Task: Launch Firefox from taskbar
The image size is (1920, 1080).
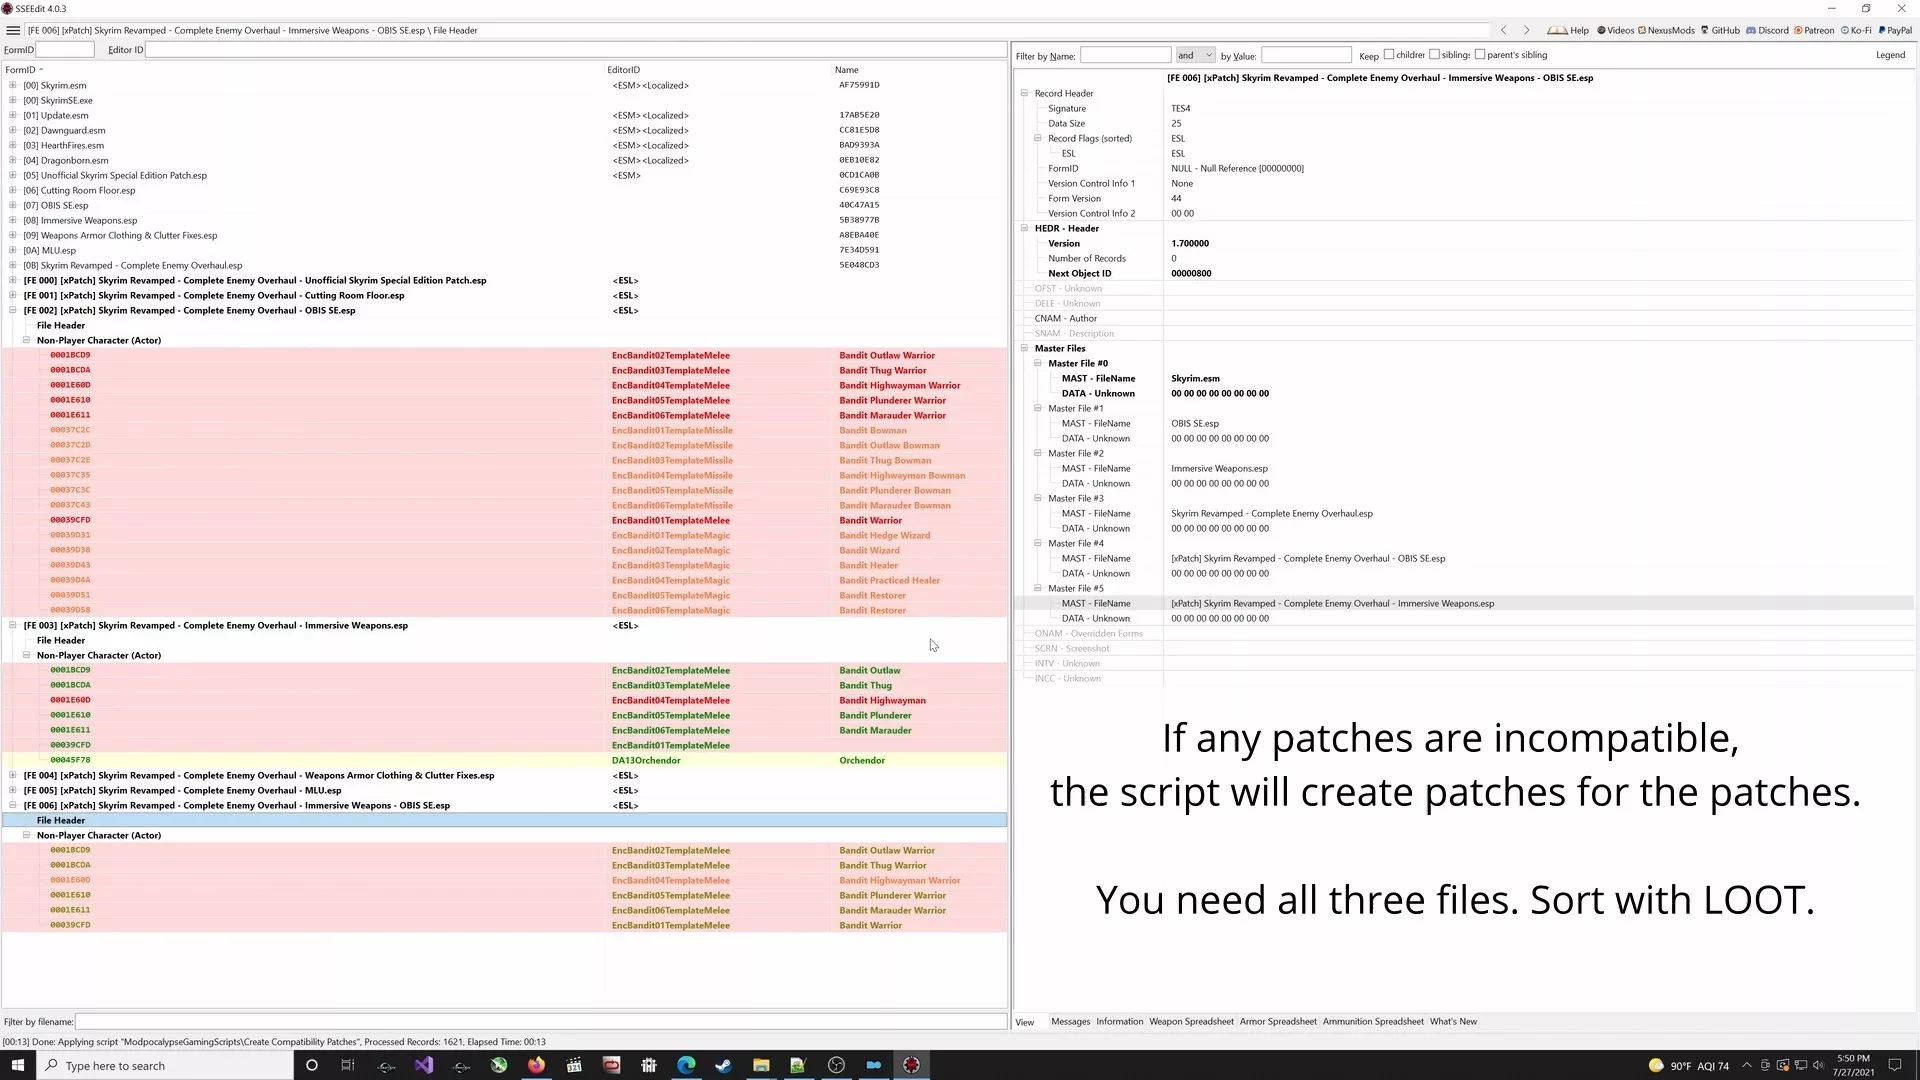Action: (x=537, y=1065)
